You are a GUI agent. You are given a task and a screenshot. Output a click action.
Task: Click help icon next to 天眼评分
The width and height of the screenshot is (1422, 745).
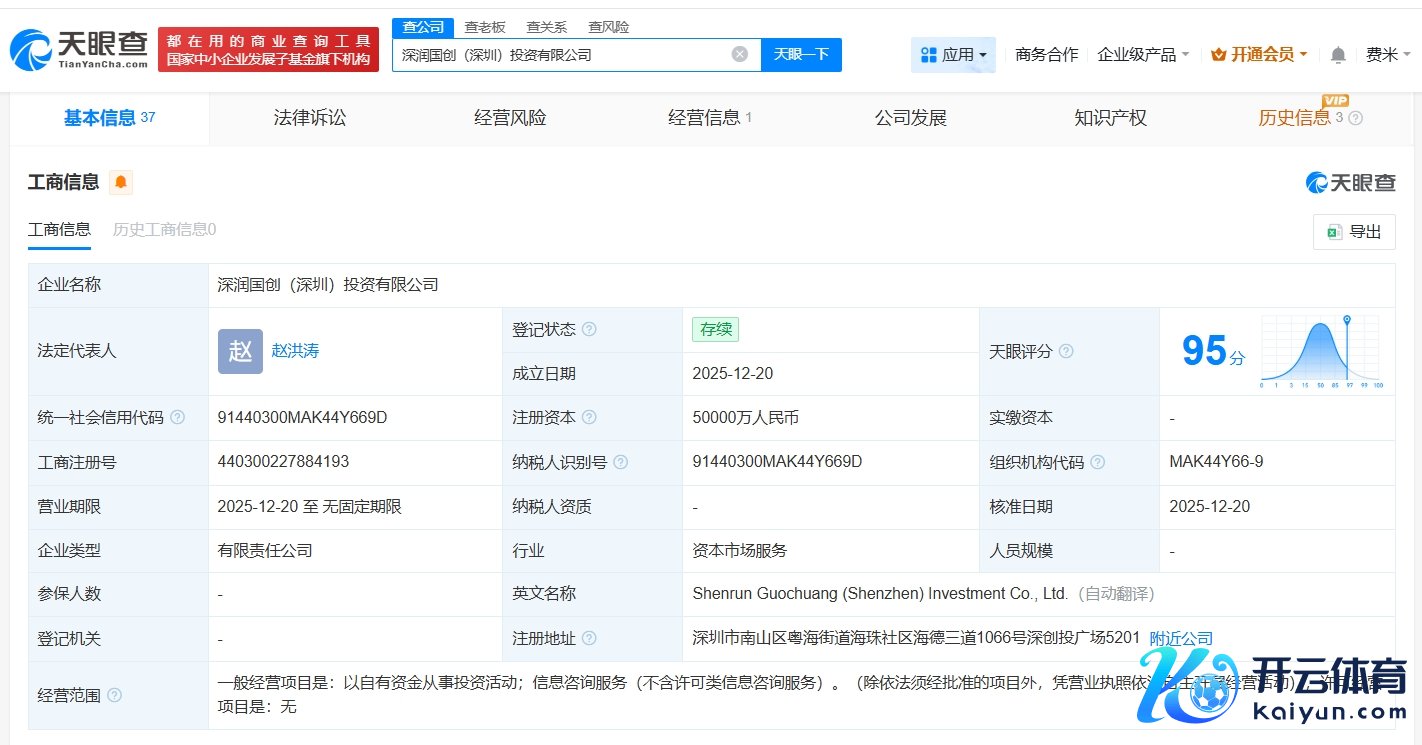[x=1066, y=352]
